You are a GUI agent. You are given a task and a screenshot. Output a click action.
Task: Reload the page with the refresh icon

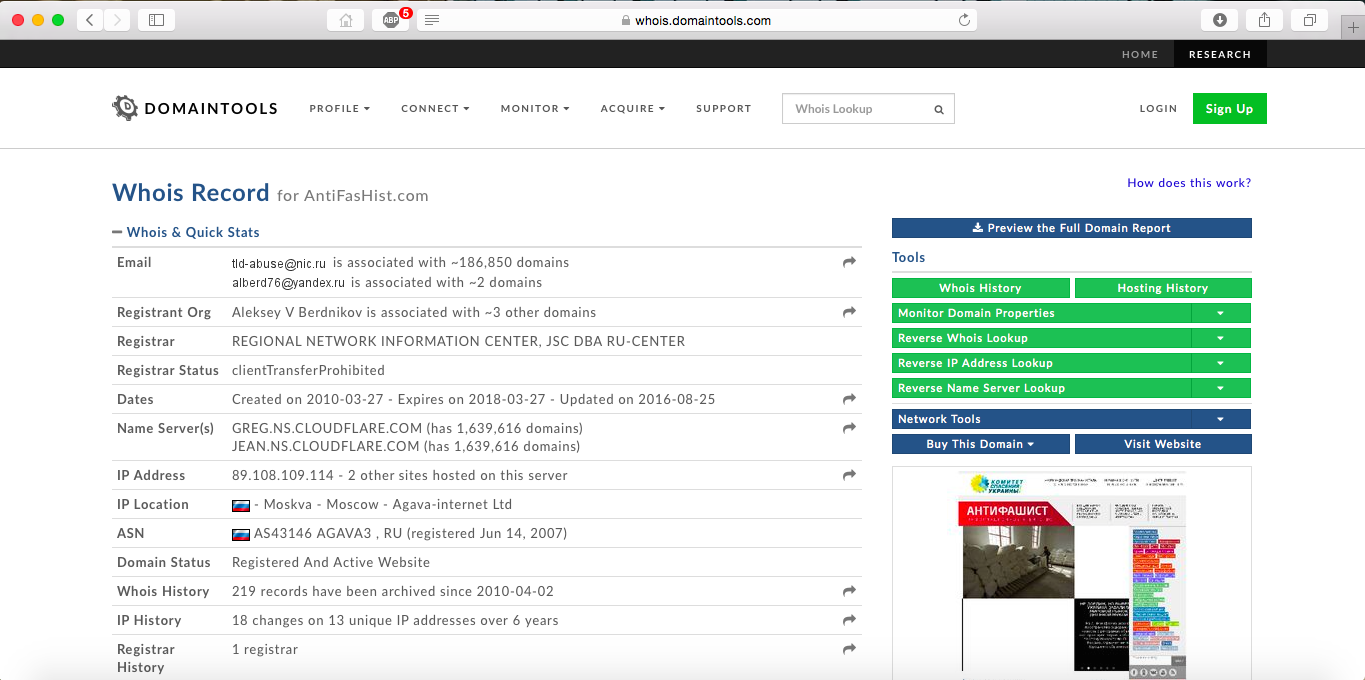pos(964,20)
